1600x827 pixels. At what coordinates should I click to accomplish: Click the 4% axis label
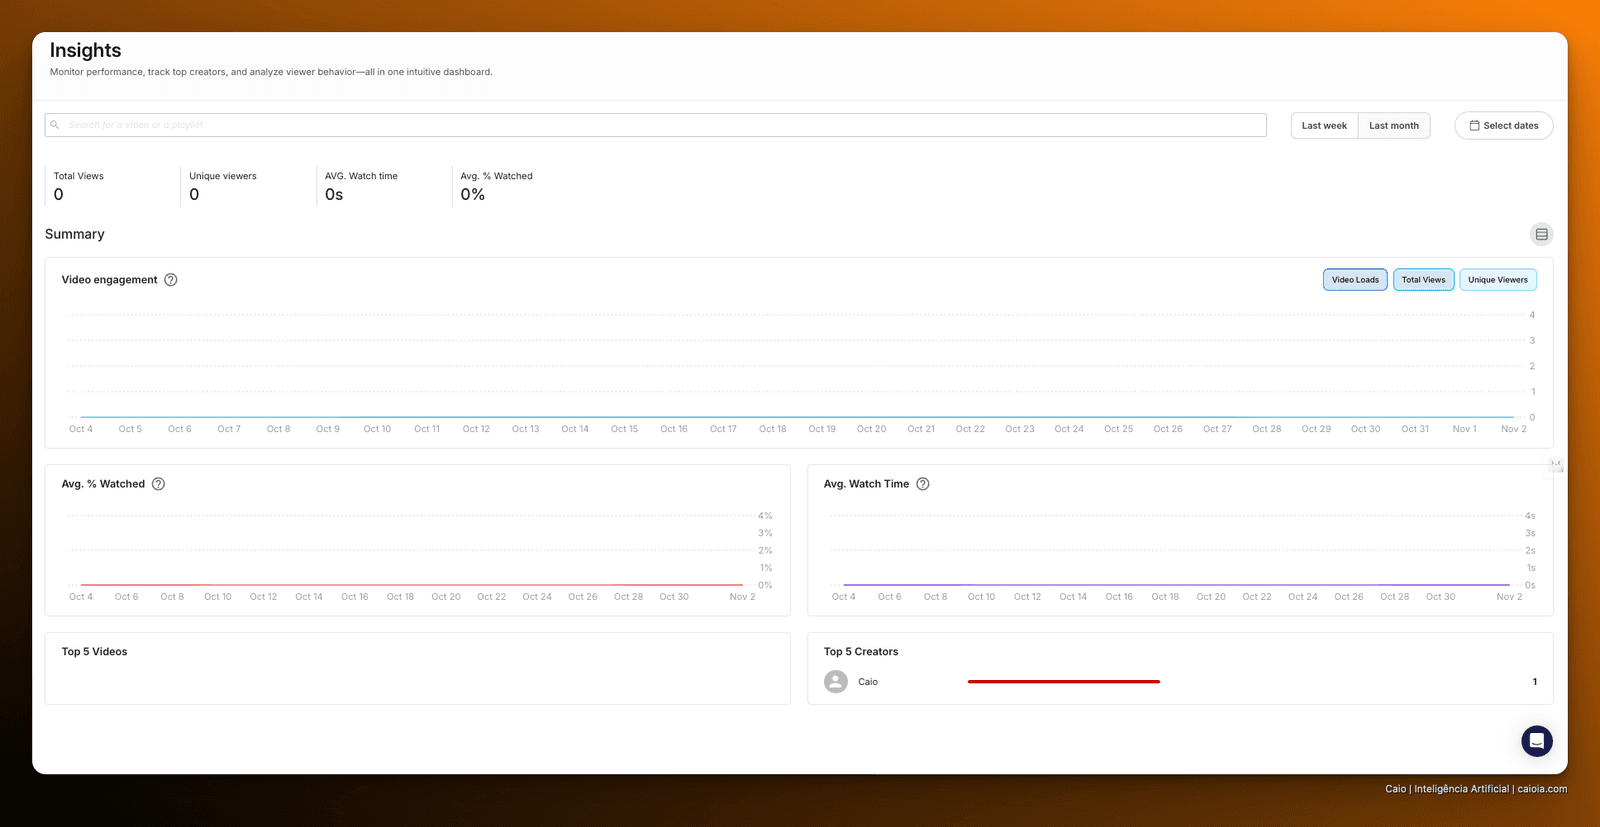(x=765, y=516)
